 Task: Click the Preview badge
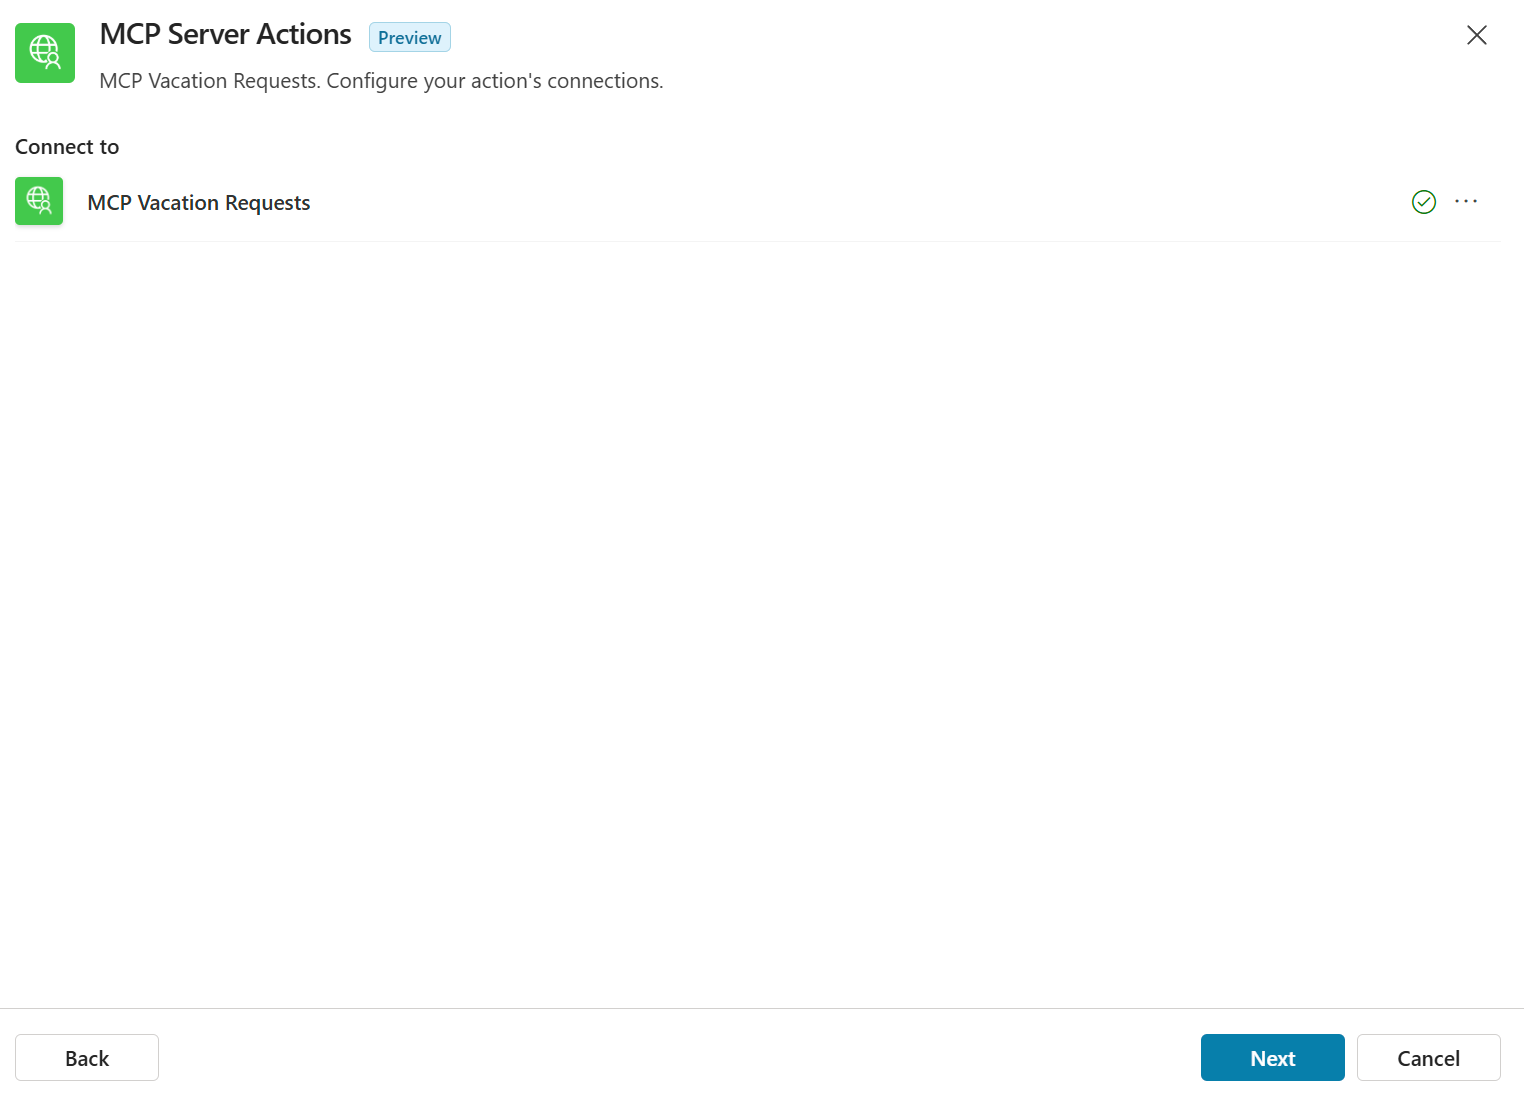[410, 37]
